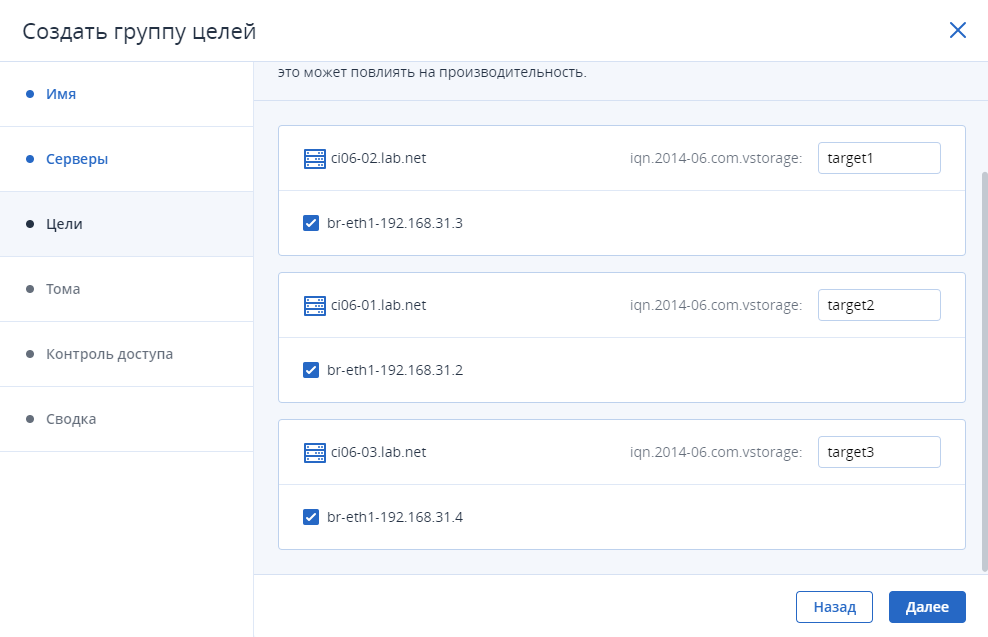Click the iqn prefix beside target2
This screenshot has width=988, height=637.
click(x=716, y=305)
